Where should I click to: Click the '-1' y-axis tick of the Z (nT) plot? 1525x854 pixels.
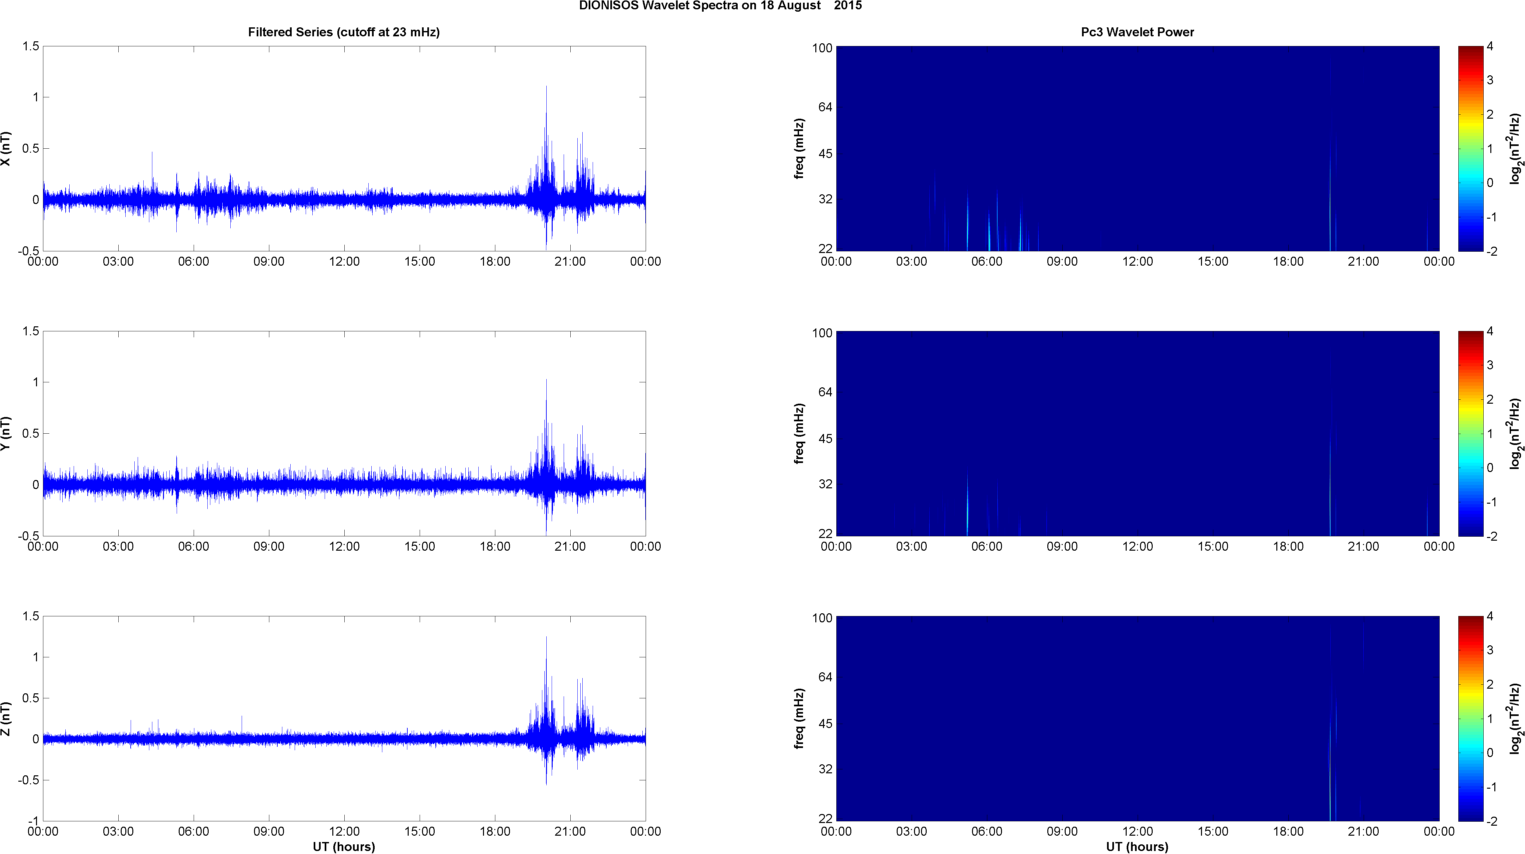click(33, 821)
